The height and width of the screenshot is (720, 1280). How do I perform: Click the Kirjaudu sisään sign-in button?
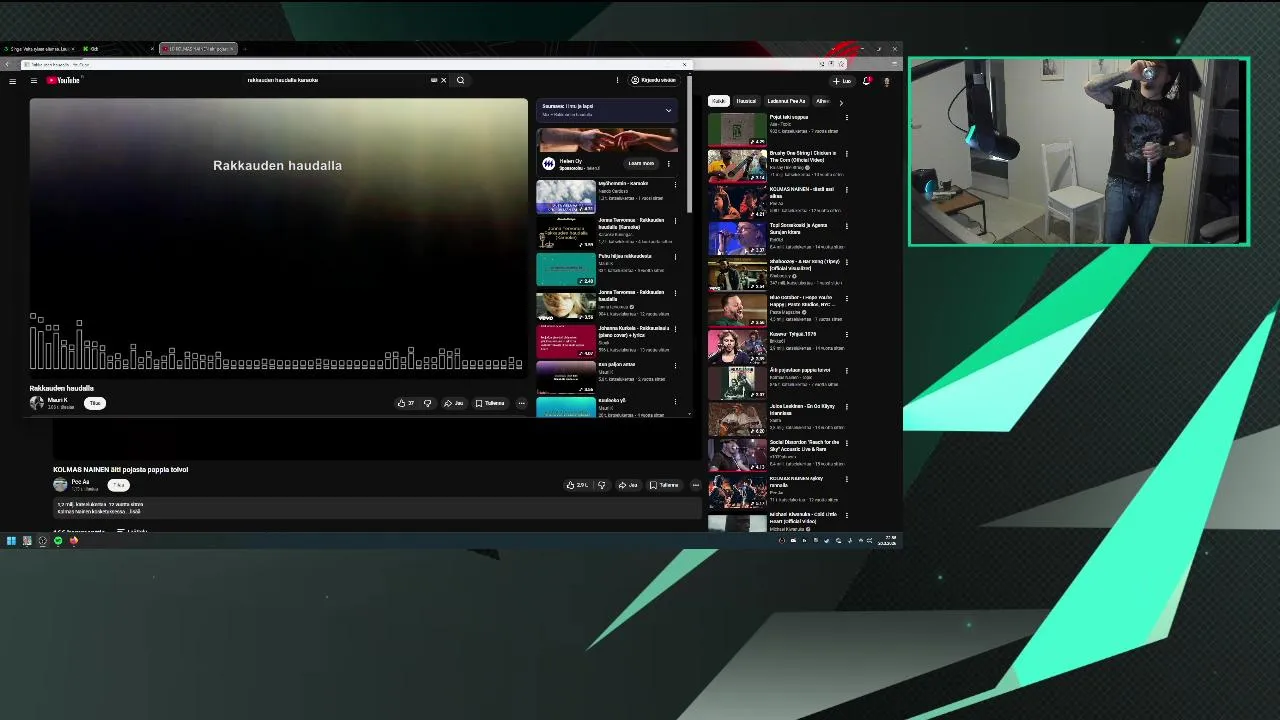pyautogui.click(x=653, y=80)
